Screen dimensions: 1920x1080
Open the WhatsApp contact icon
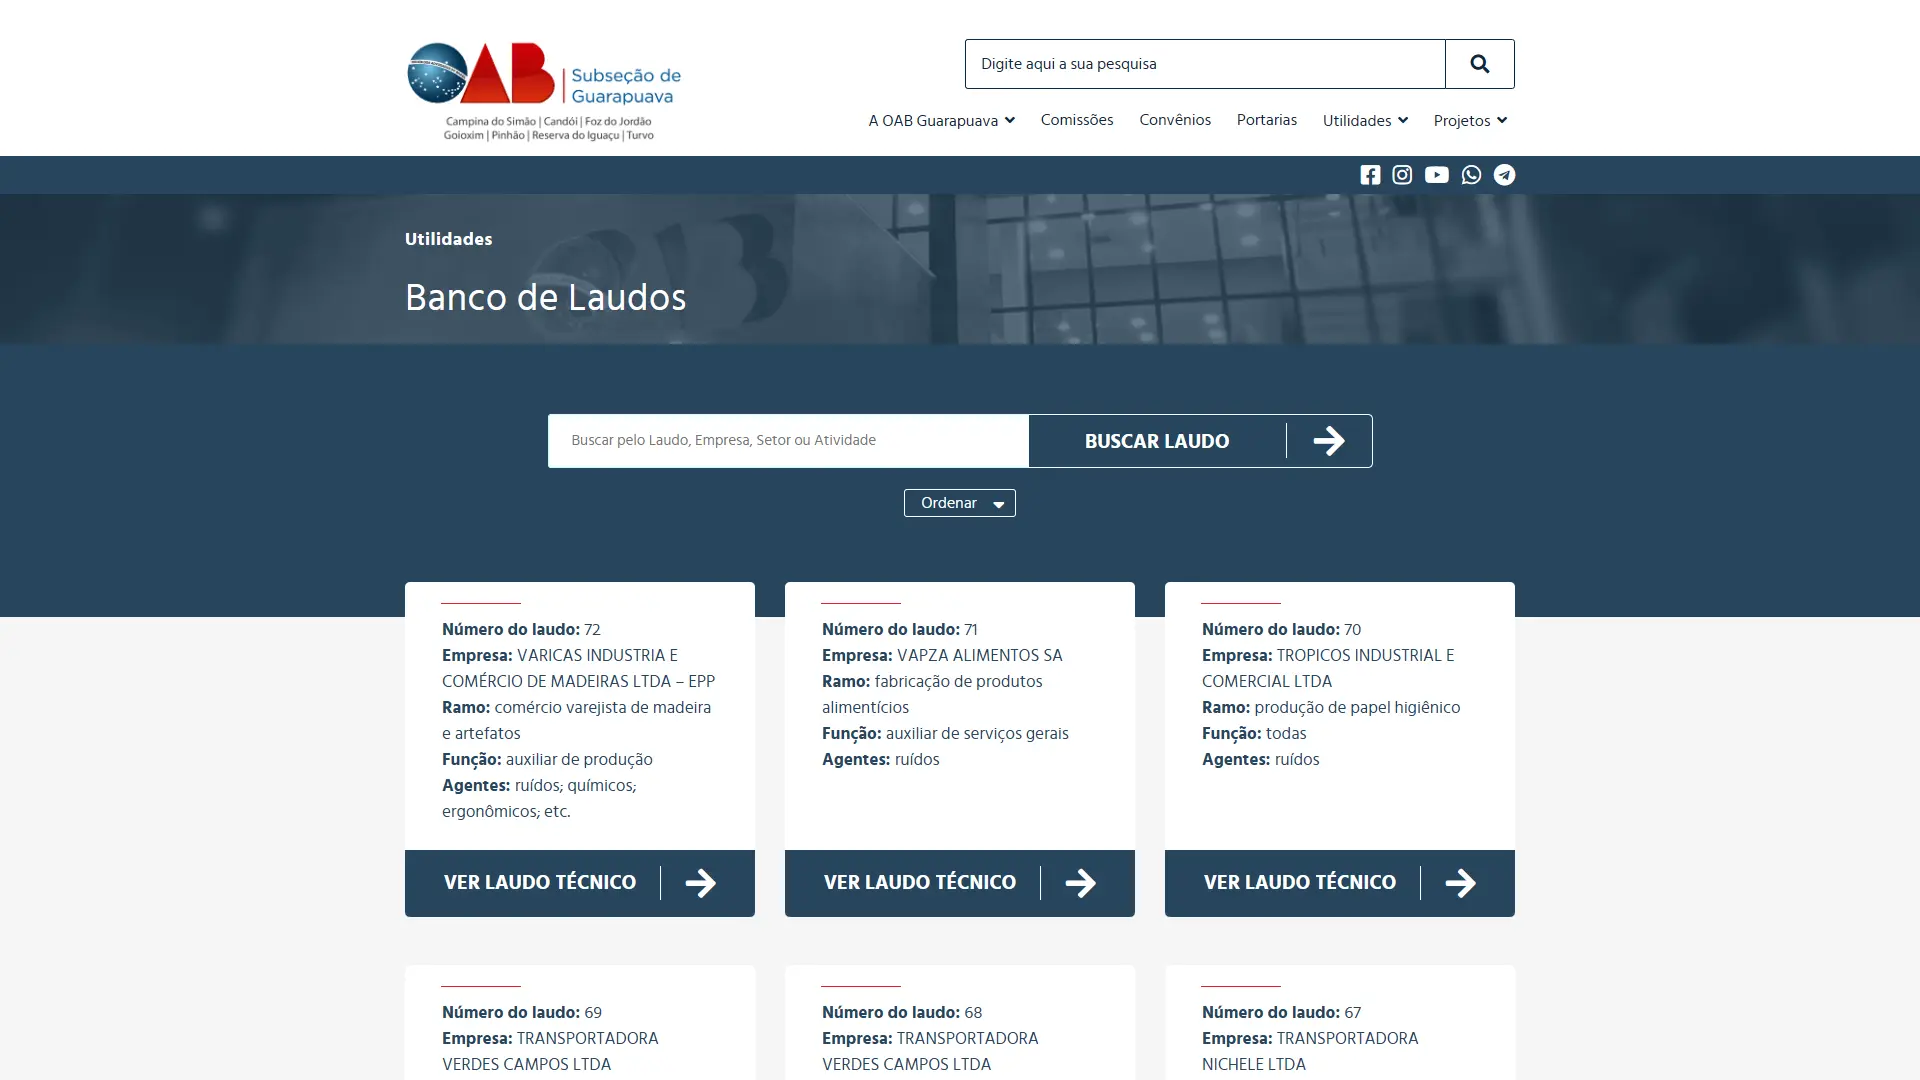point(1471,175)
